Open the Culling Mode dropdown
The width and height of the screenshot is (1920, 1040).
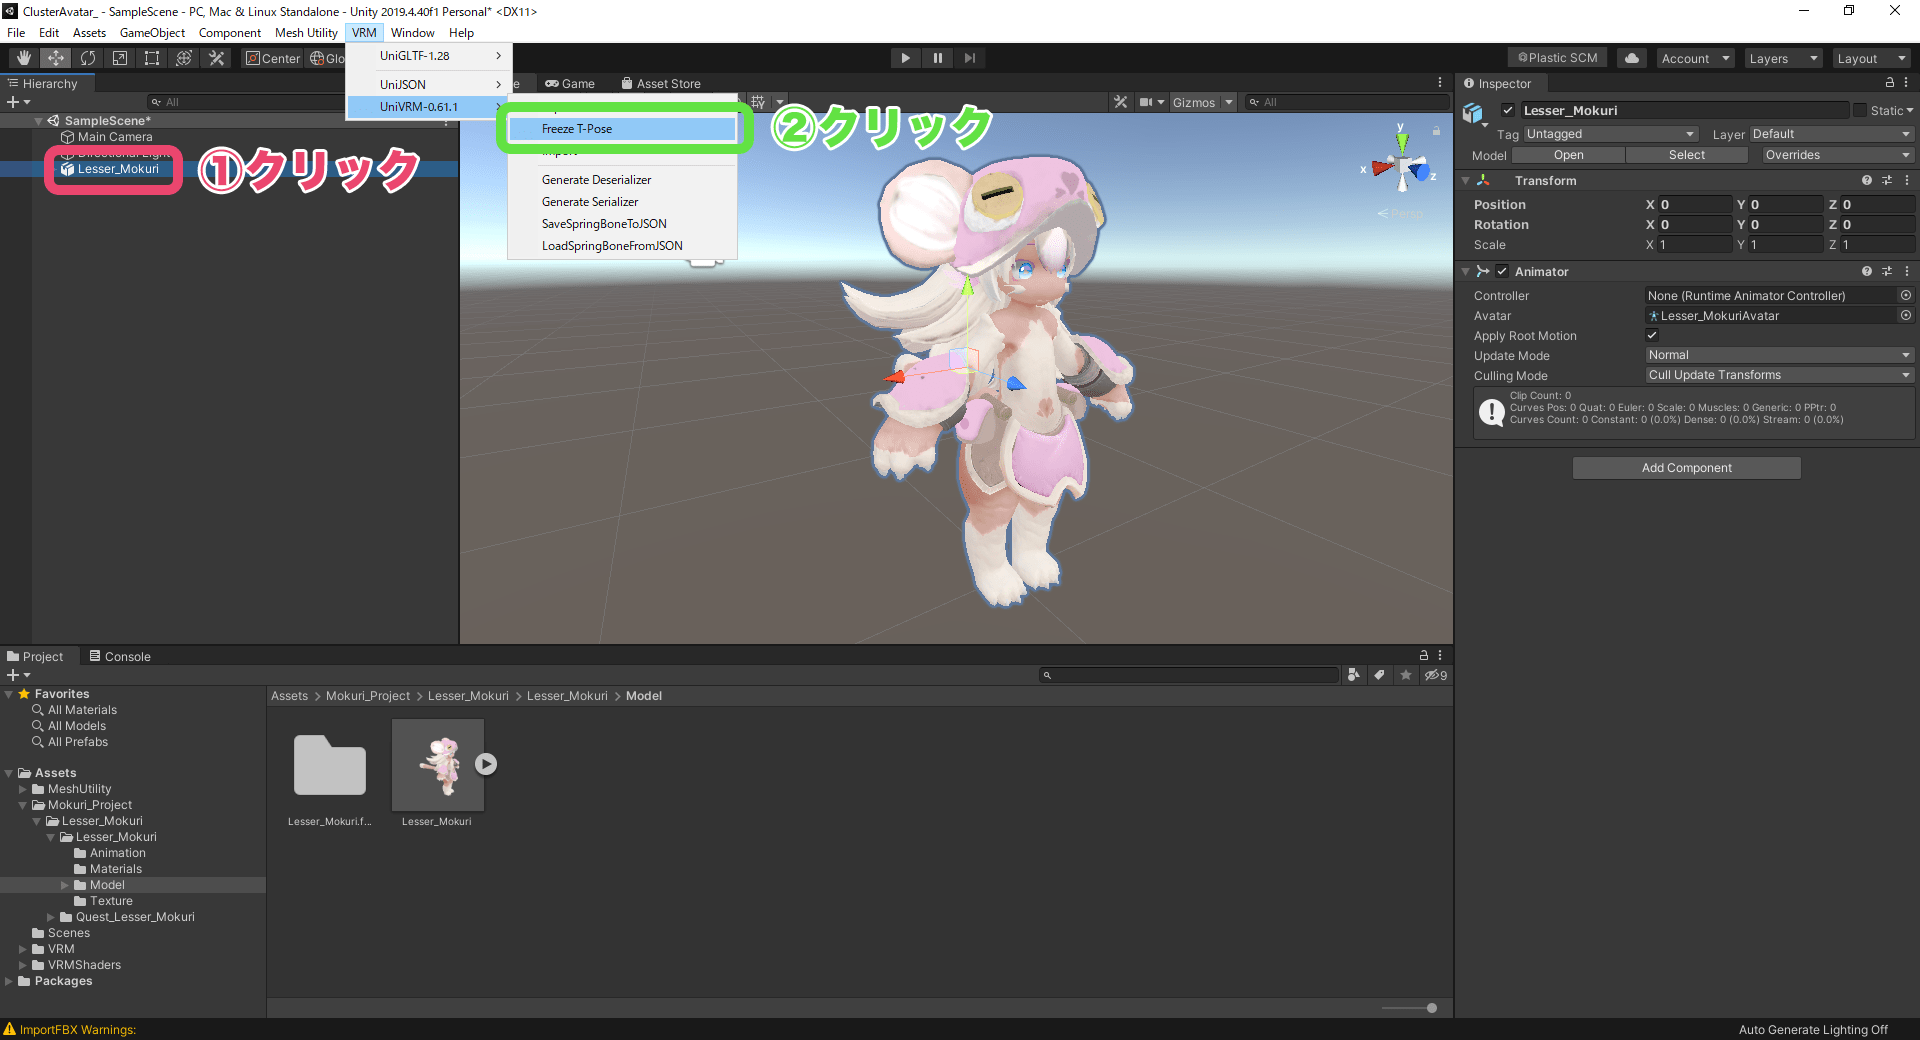(x=1778, y=375)
